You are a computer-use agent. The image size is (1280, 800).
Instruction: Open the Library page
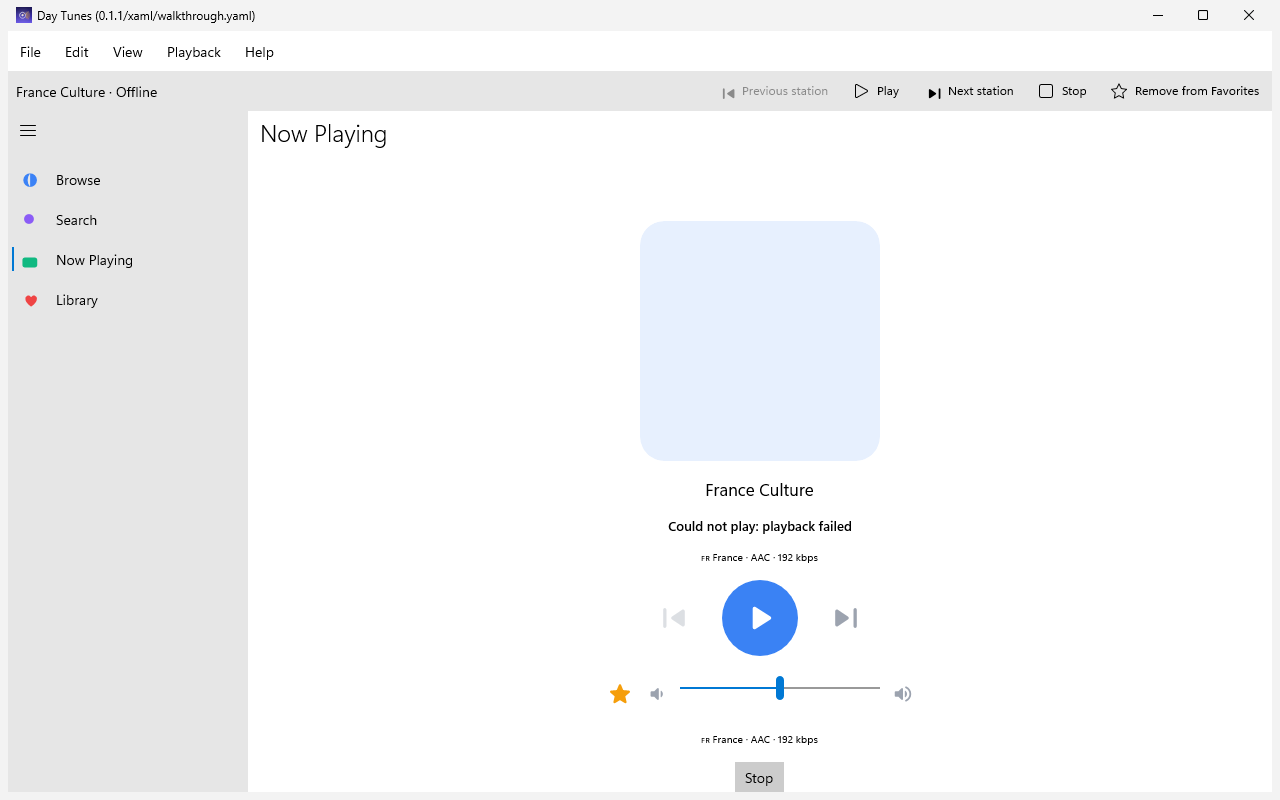(128, 300)
